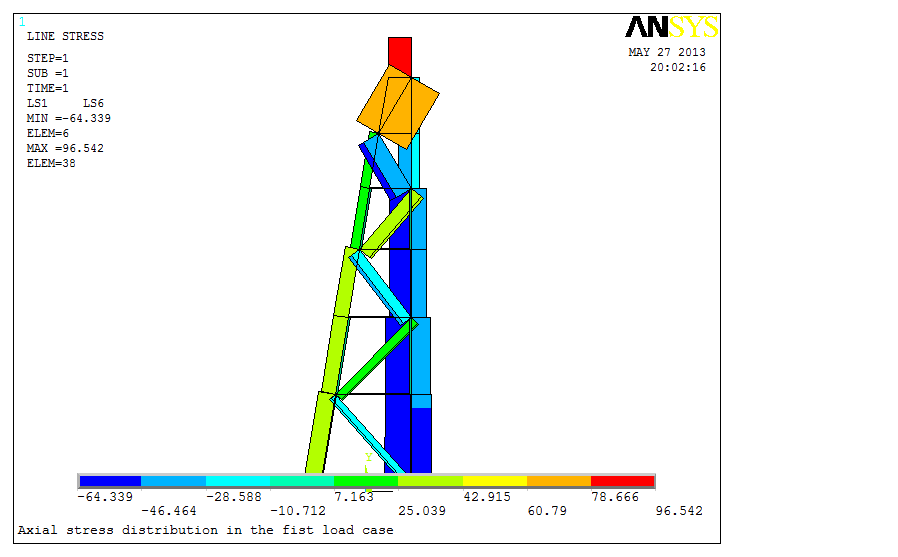
Task: Select the orange legend color band
Action: [559, 481]
